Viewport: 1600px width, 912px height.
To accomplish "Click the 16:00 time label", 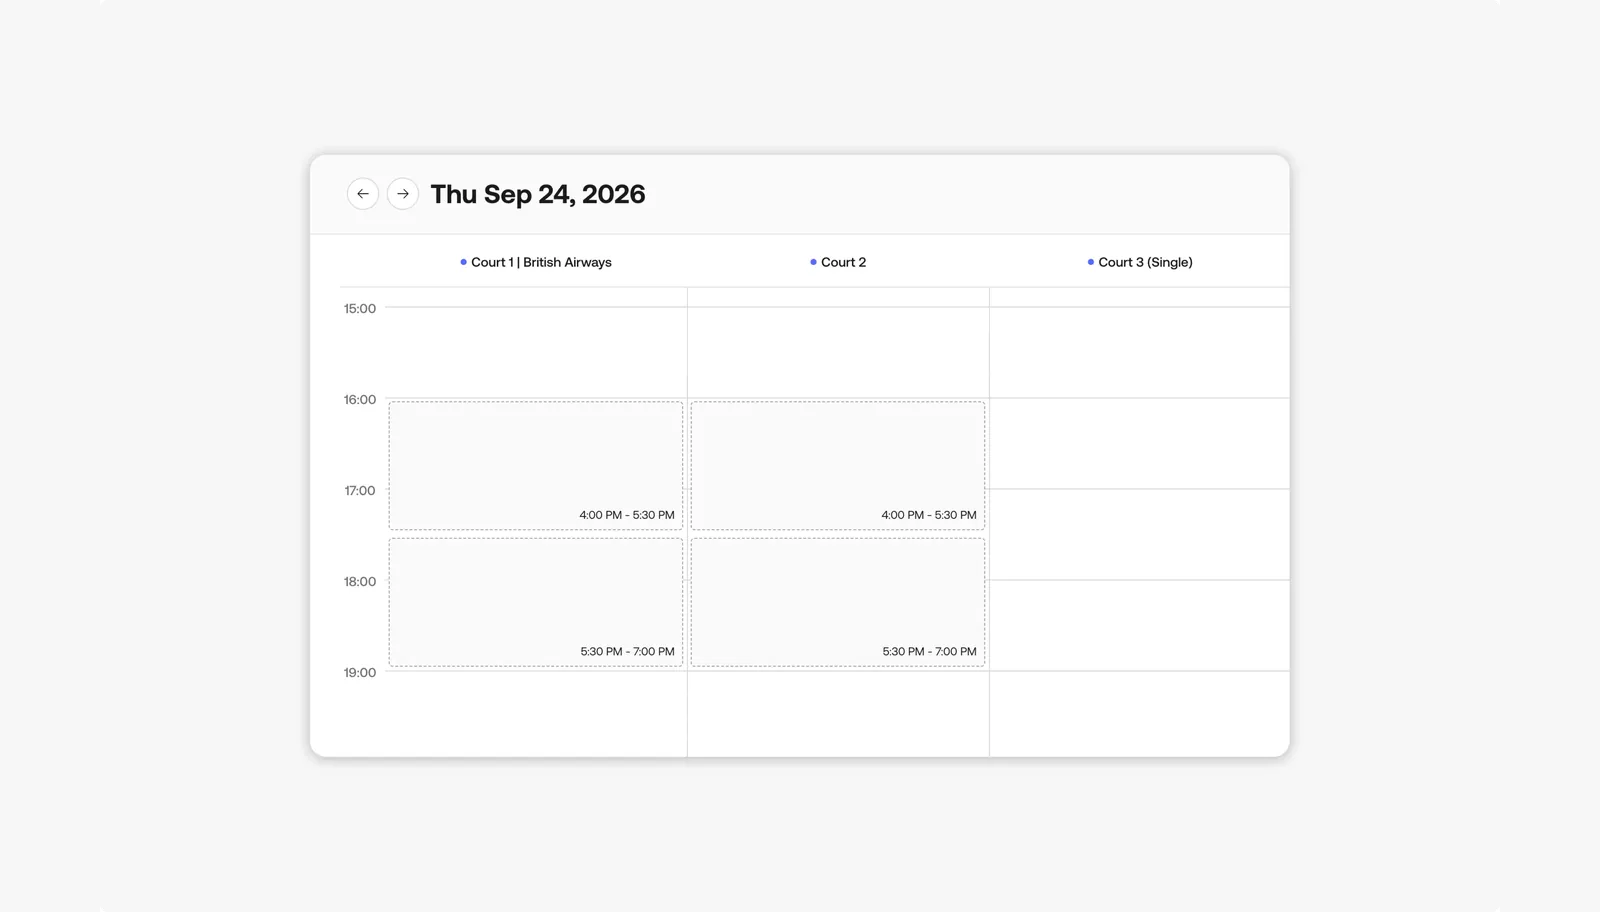I will [x=360, y=399].
